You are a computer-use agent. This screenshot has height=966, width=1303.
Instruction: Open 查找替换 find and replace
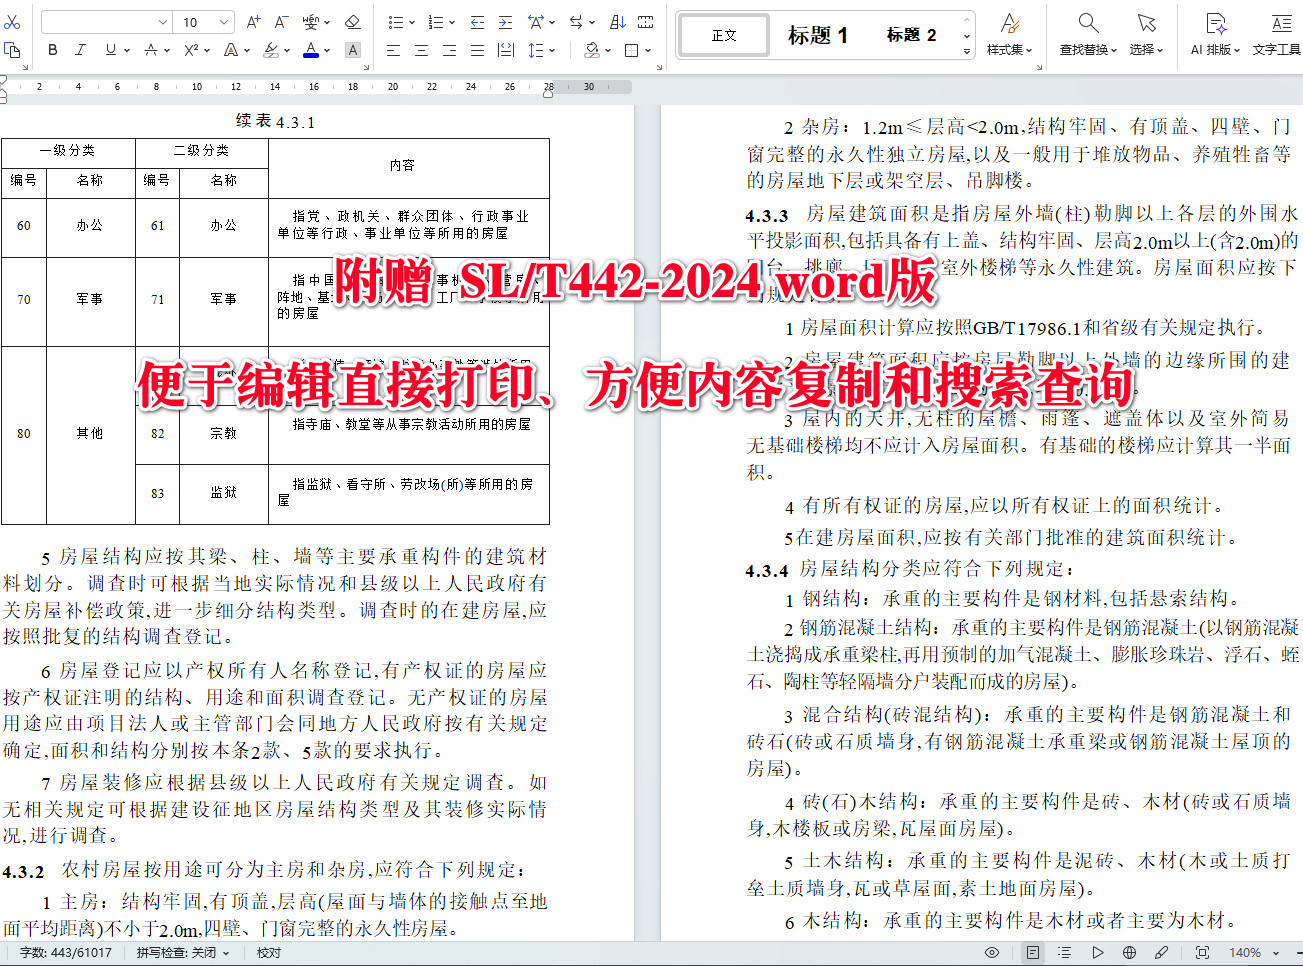point(1087,35)
